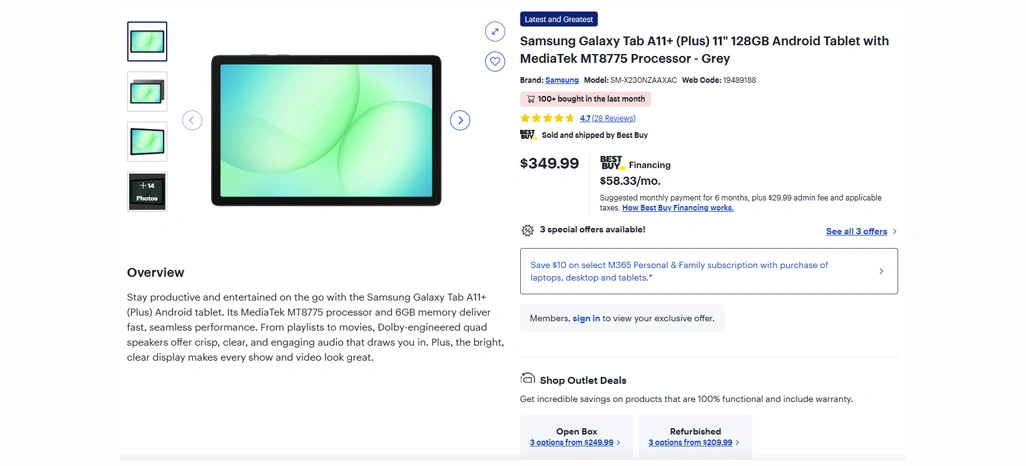This screenshot has height=466, width=1026.
Task: Click the Samsung brand link
Action: [562, 80]
